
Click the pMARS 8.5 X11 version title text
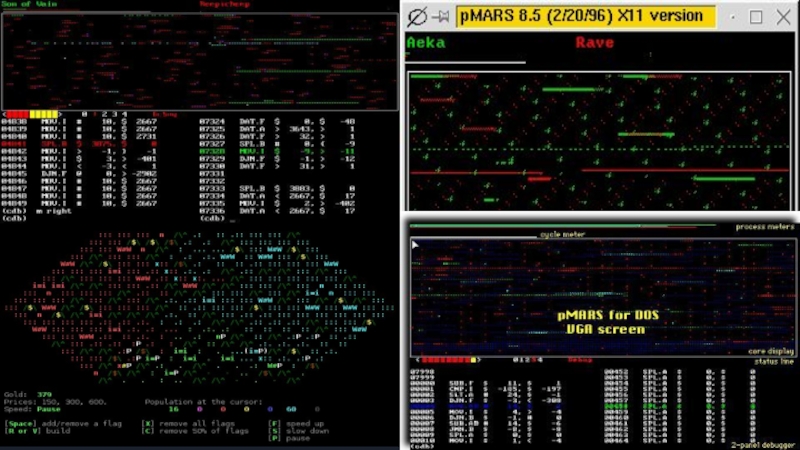coord(582,16)
